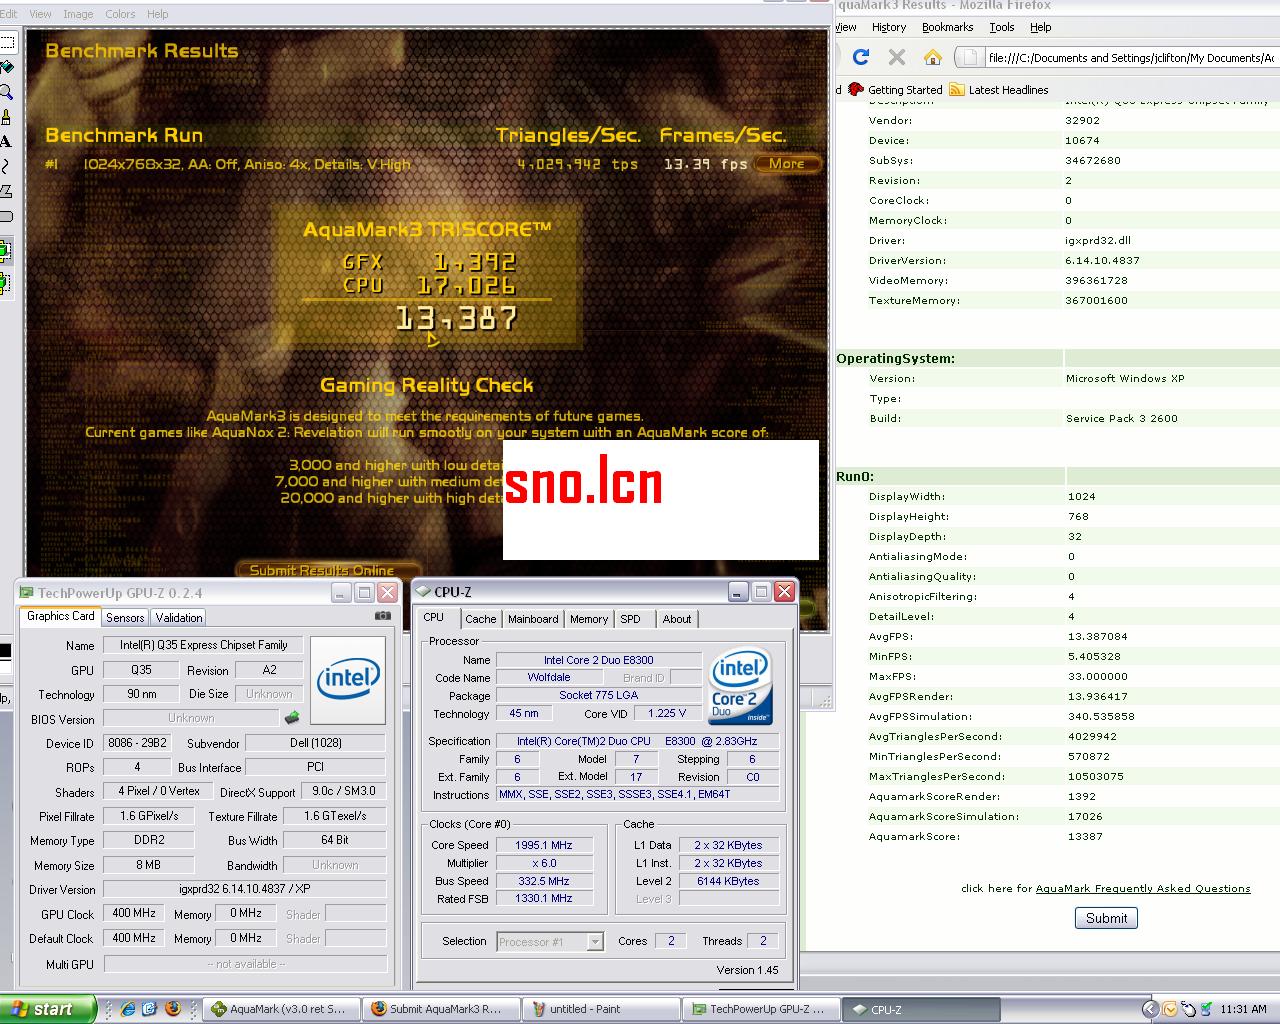Launch Firefox from Quick Launch bar

click(172, 1009)
